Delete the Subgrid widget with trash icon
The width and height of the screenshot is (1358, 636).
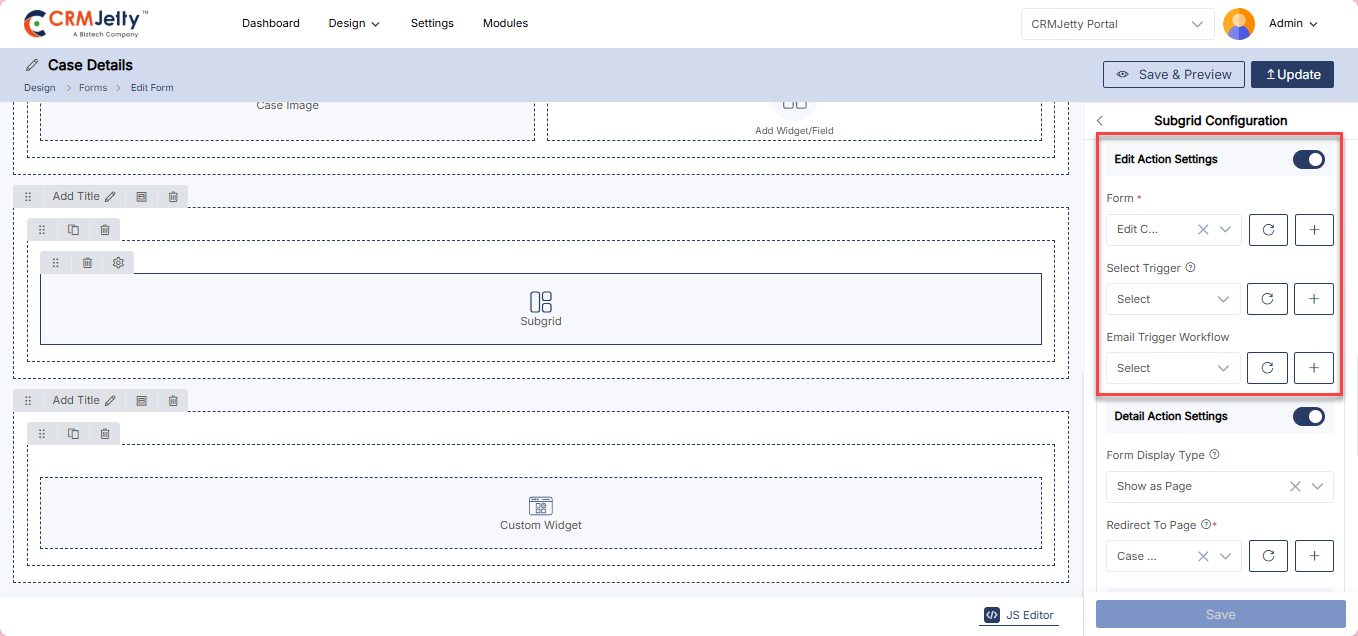click(87, 263)
